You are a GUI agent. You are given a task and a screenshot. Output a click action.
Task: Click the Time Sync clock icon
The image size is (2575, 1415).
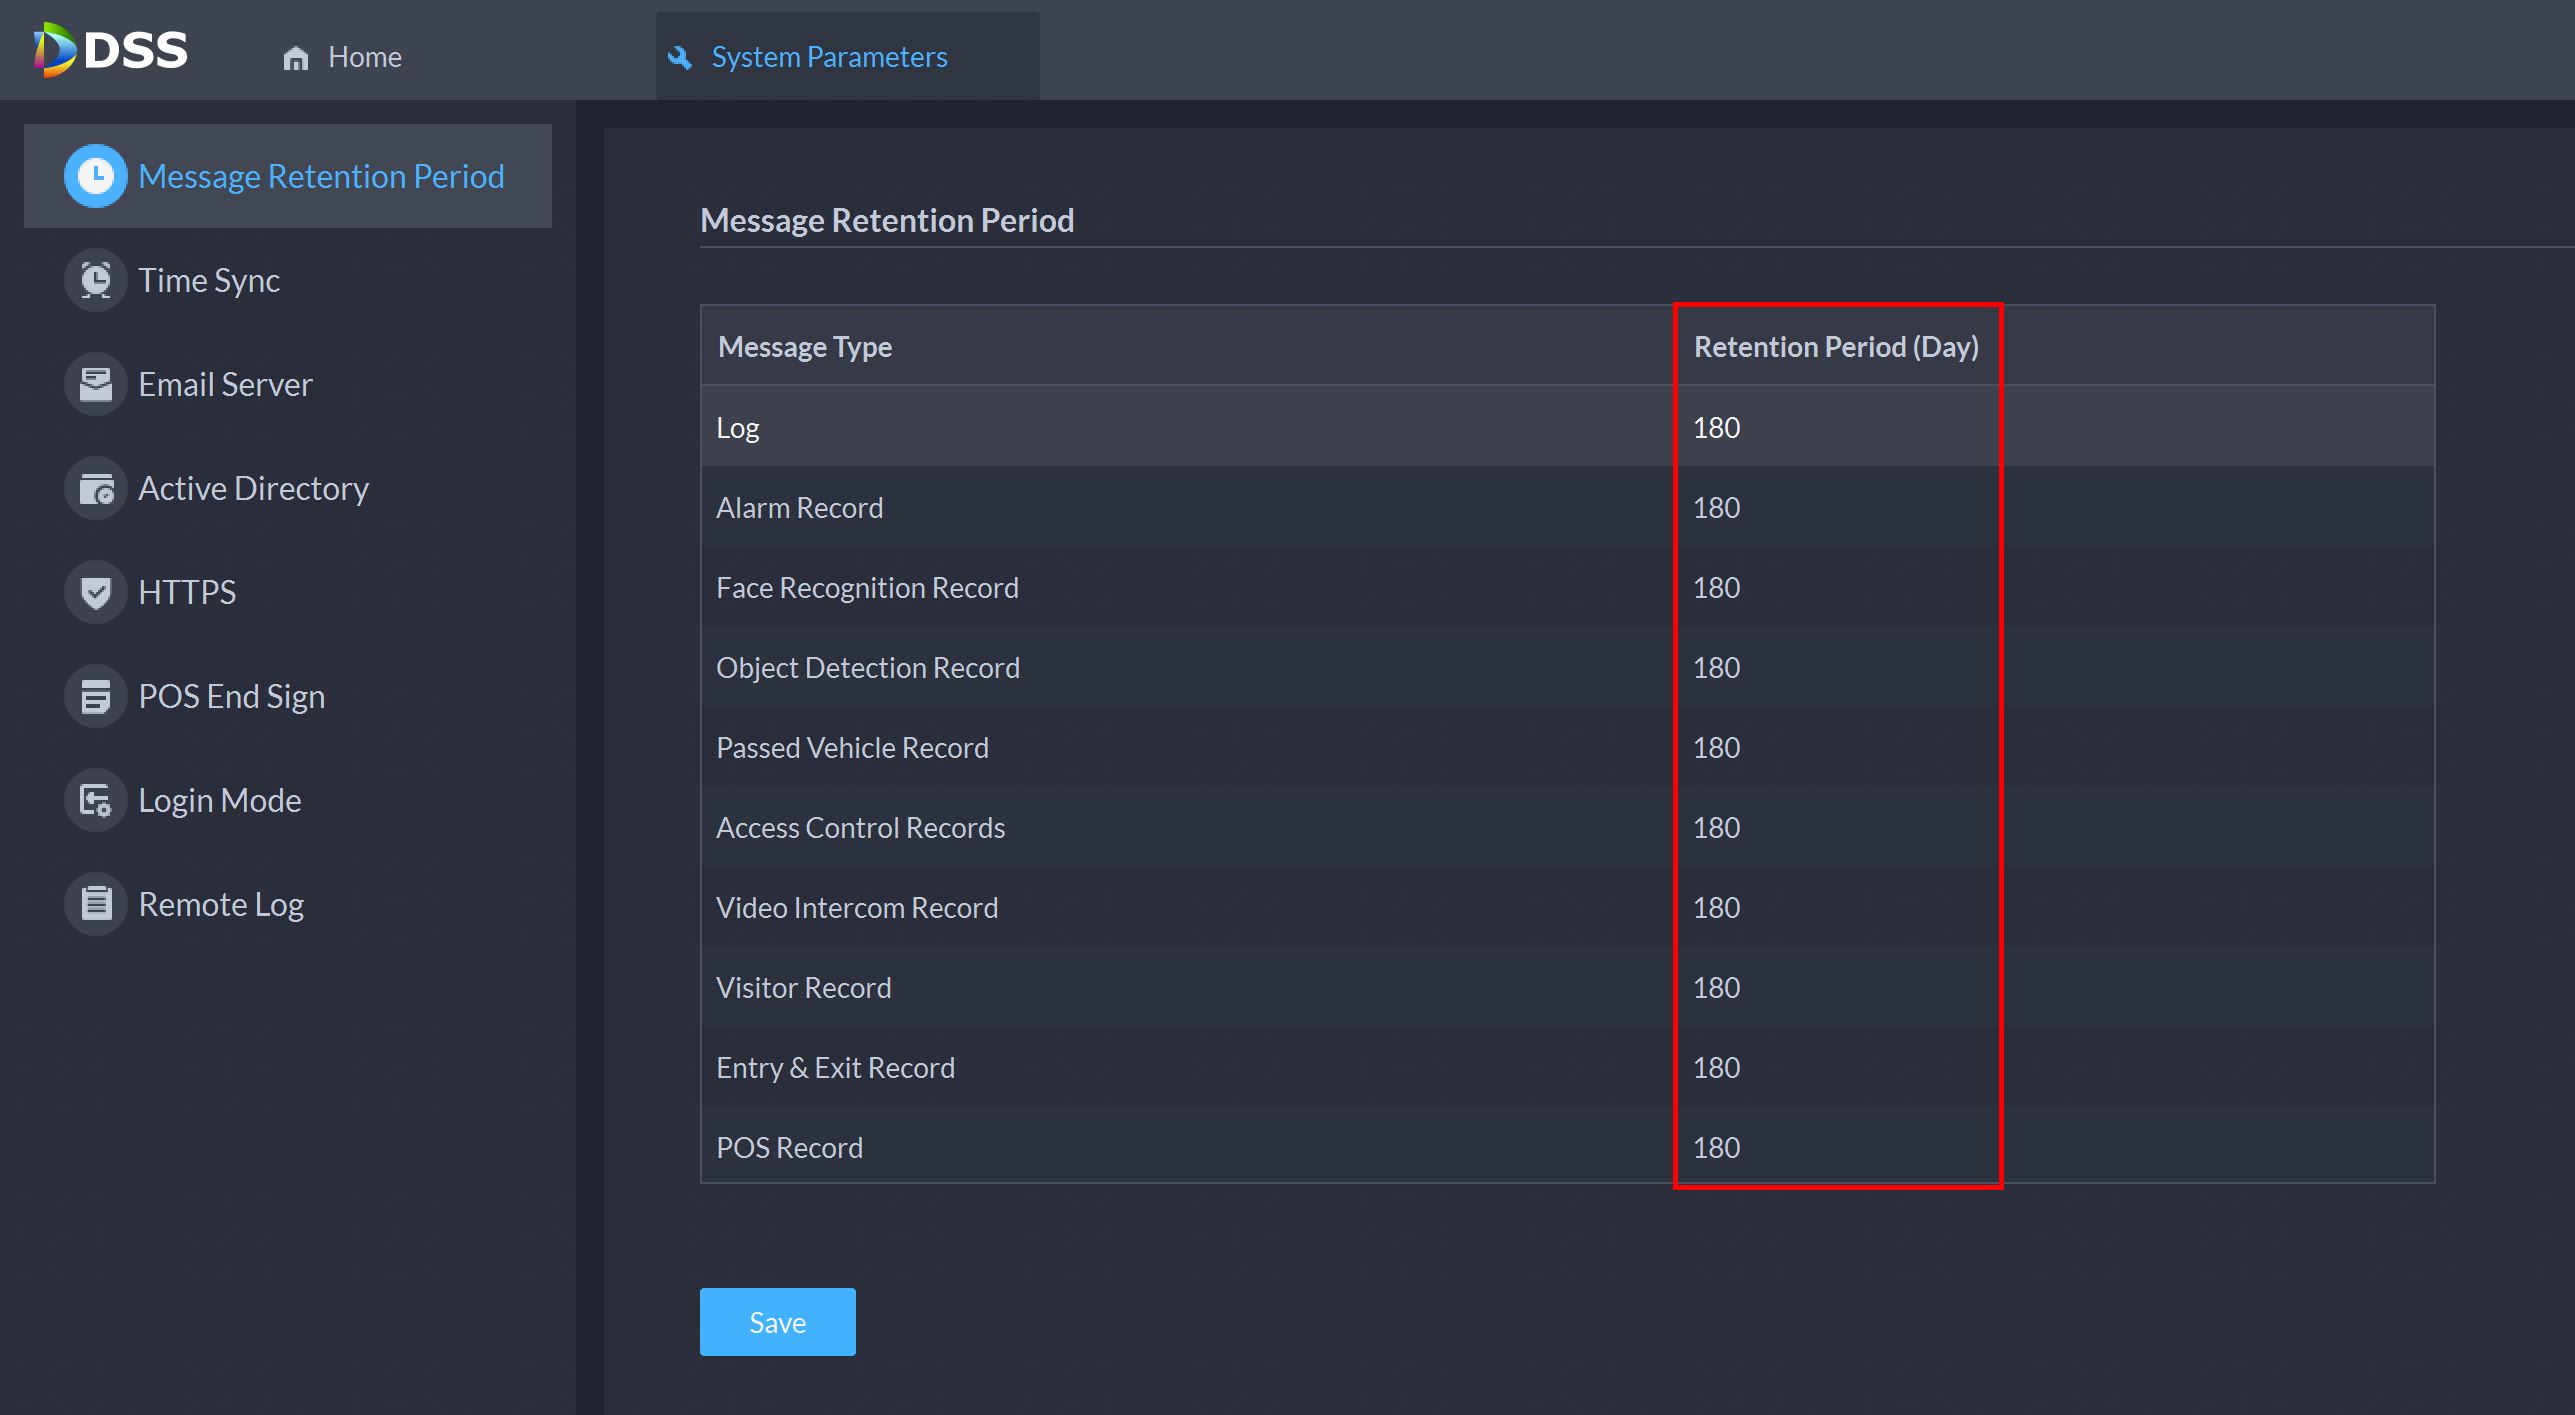tap(95, 280)
